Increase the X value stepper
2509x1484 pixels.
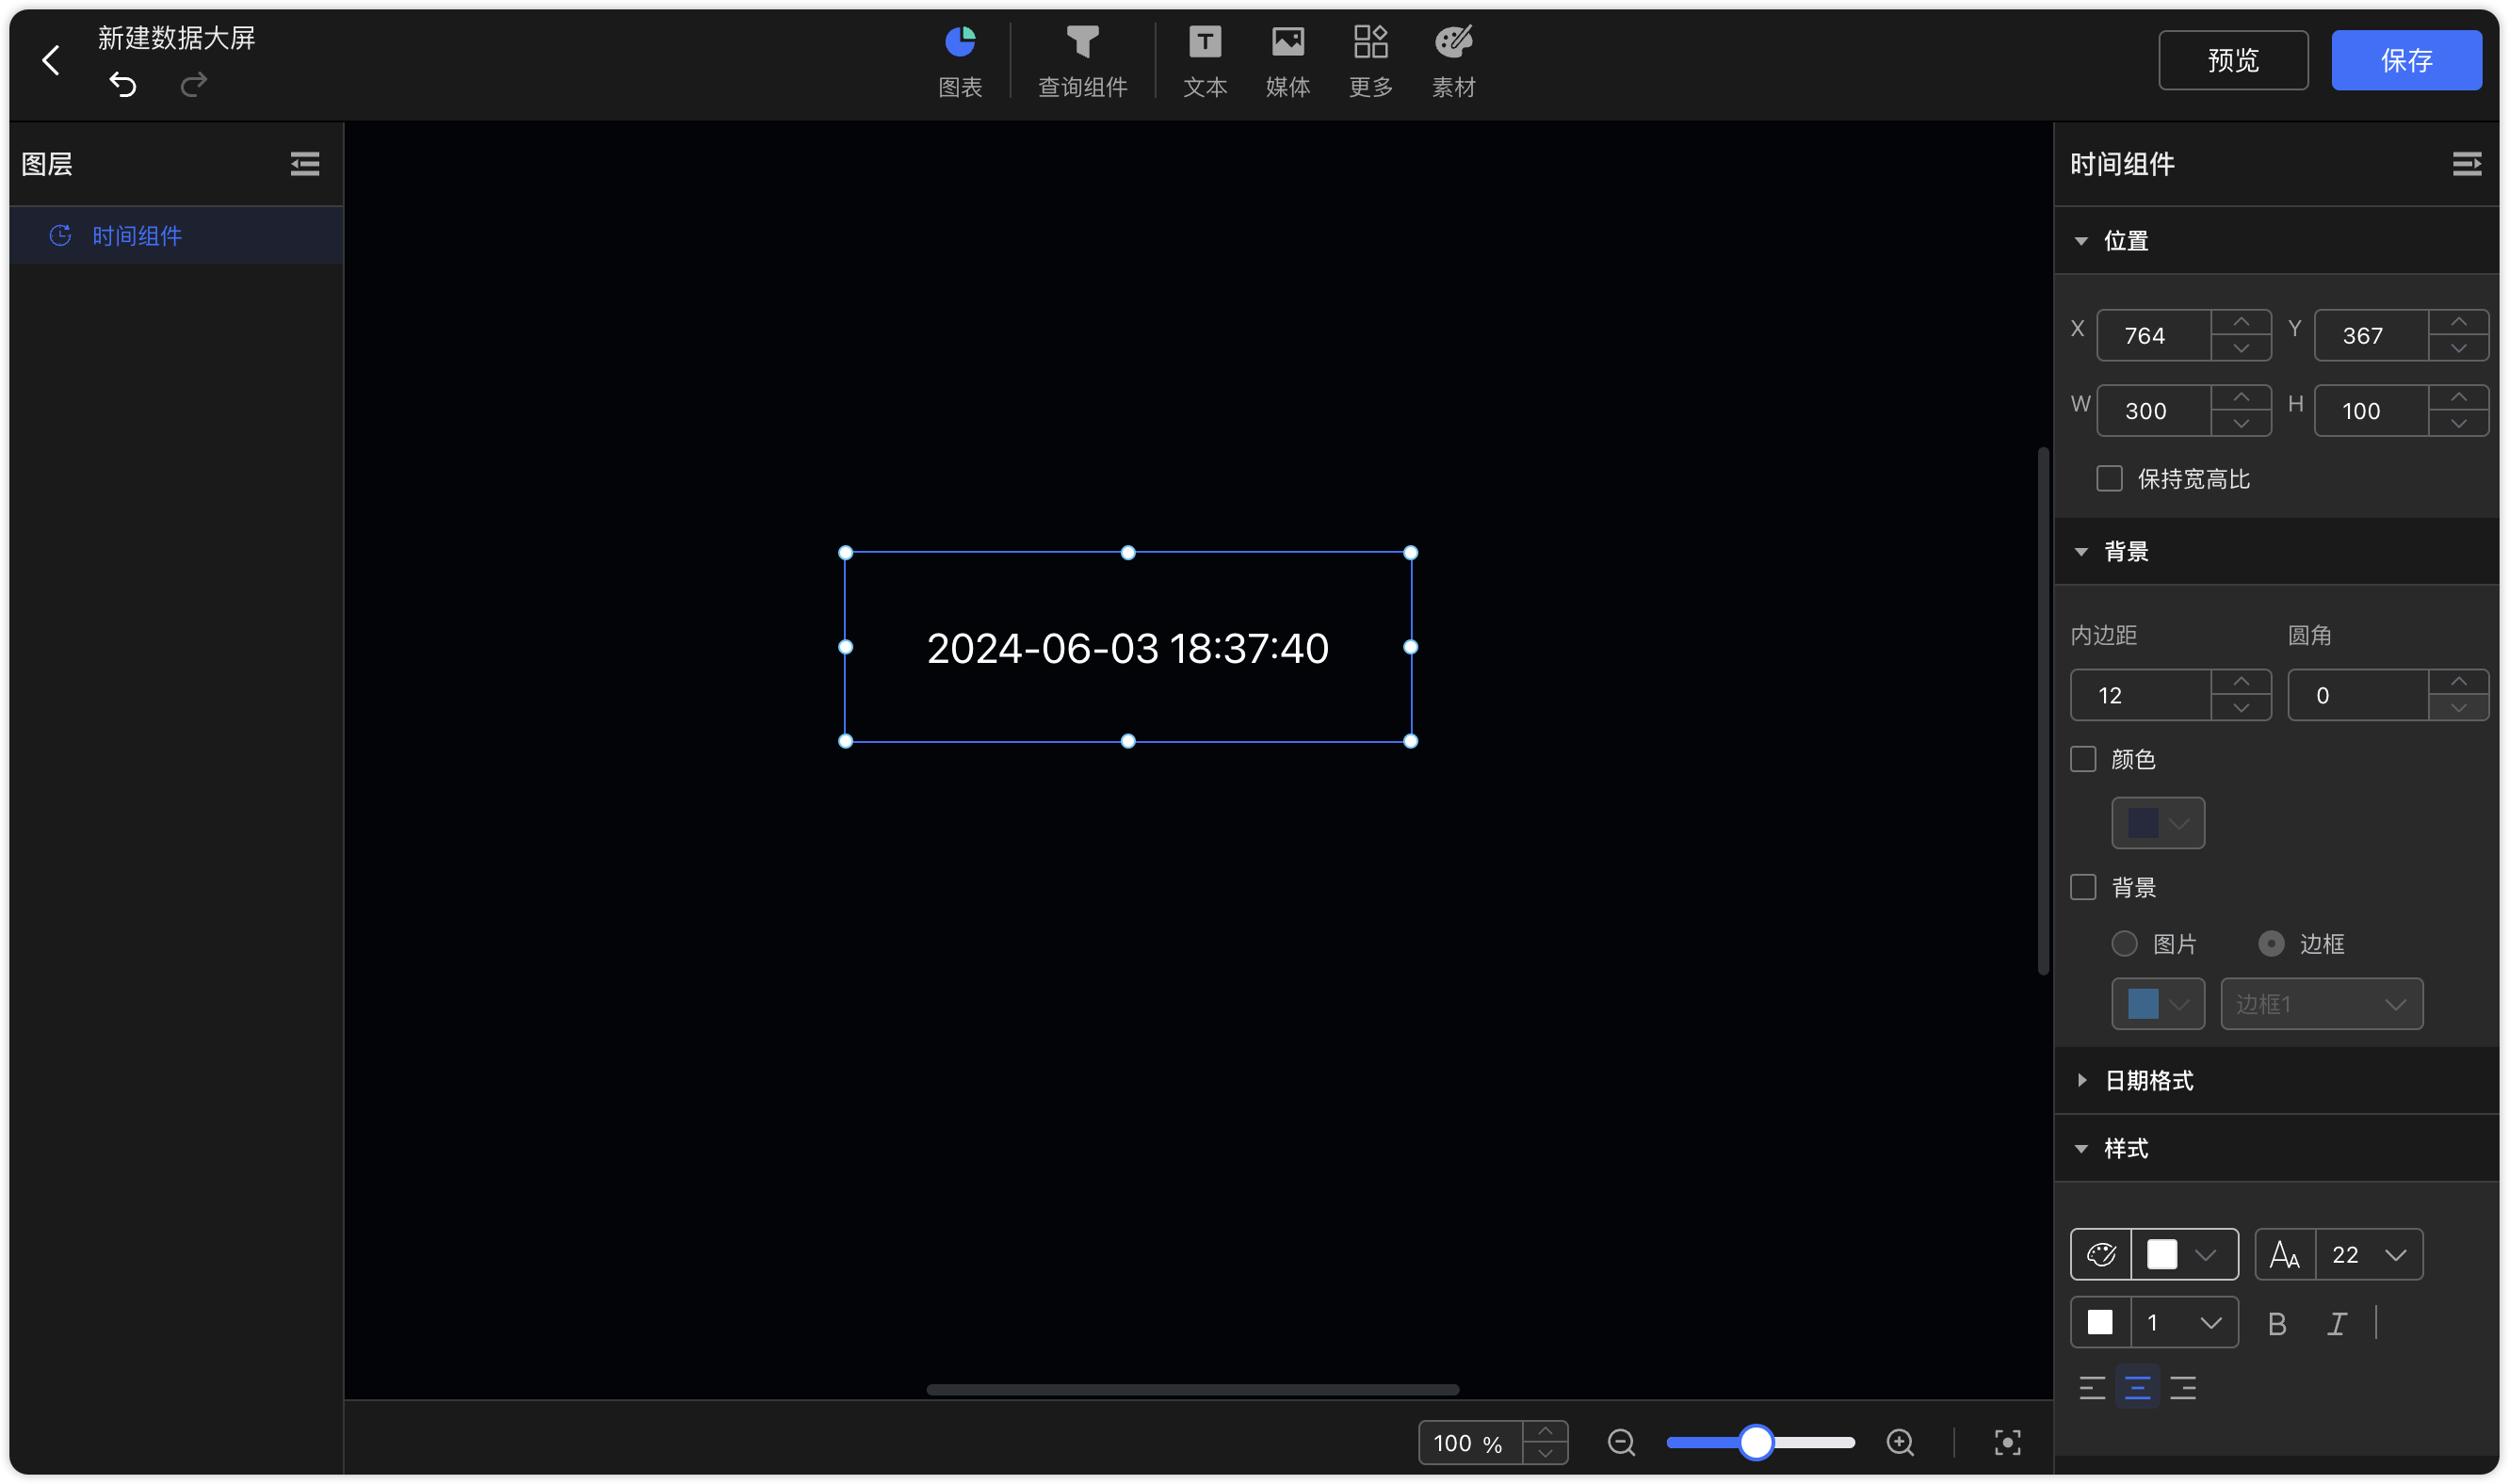(2241, 323)
